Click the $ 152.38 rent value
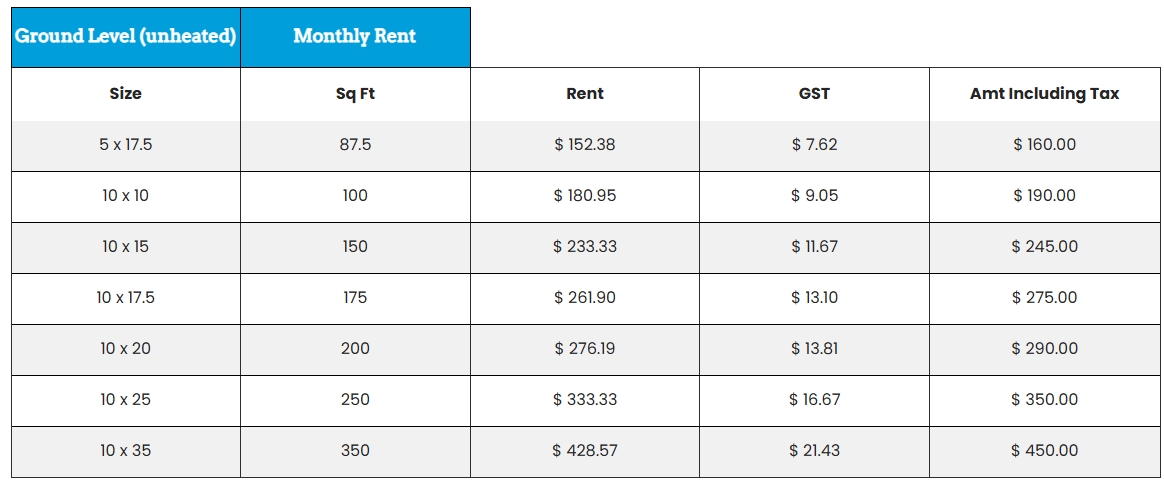 pyautogui.click(x=584, y=145)
